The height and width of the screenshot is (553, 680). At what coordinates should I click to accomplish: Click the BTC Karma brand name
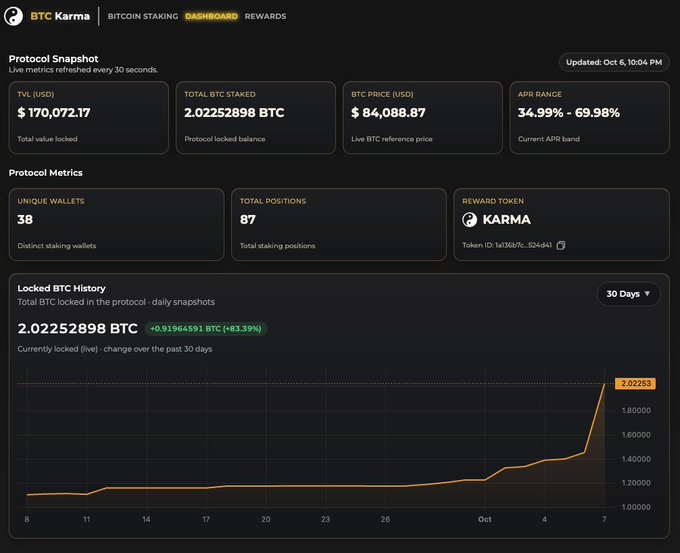[x=60, y=16]
